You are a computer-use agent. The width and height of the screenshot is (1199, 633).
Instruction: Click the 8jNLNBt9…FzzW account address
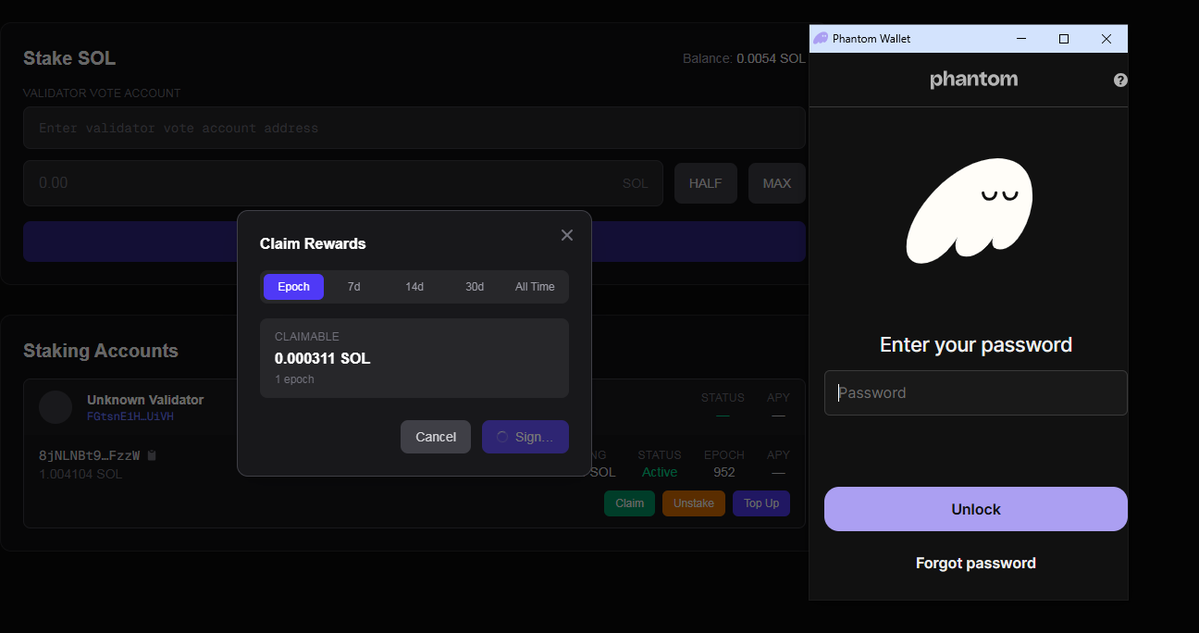89,456
